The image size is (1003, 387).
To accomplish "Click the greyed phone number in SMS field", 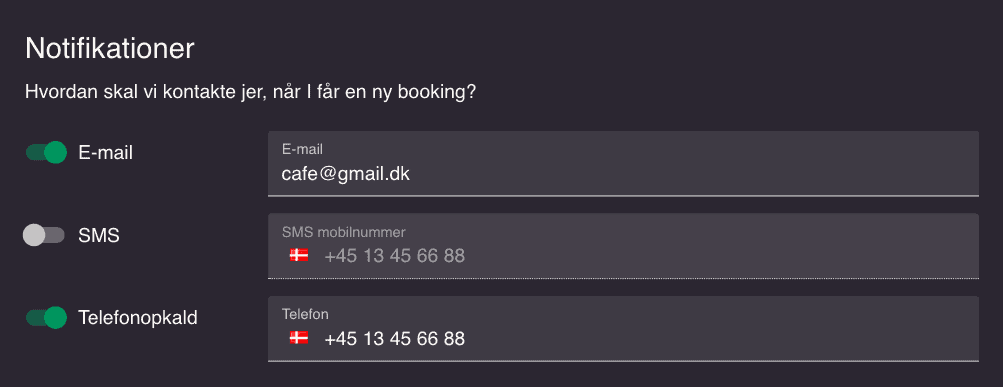I will coord(395,256).
